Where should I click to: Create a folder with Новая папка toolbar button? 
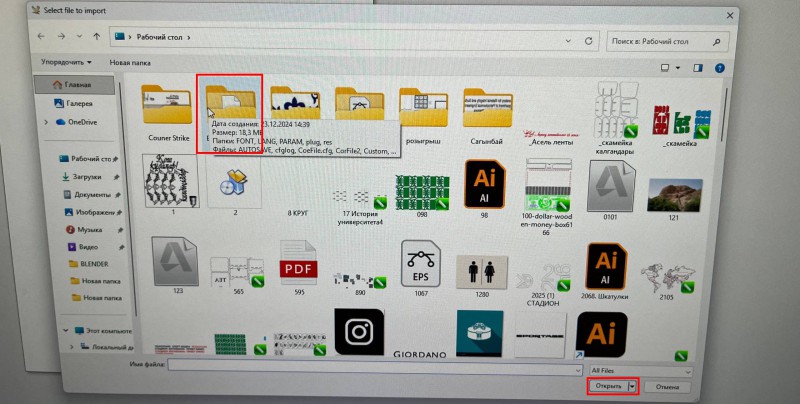pyautogui.click(x=130, y=63)
